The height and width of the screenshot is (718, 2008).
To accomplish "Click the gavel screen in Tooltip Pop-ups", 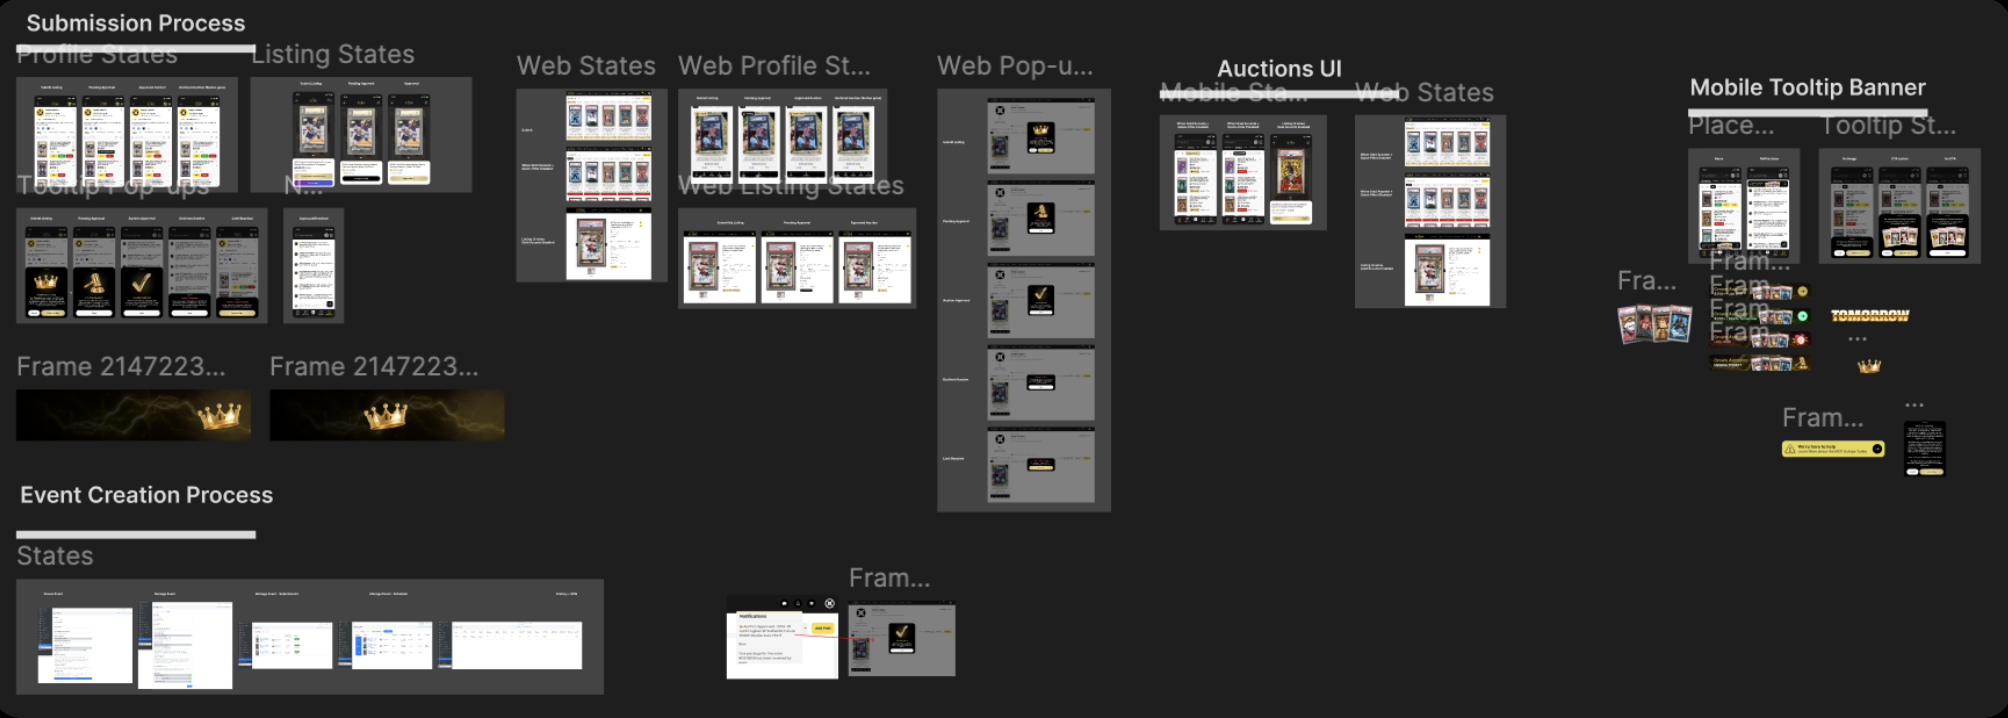I will (x=94, y=272).
